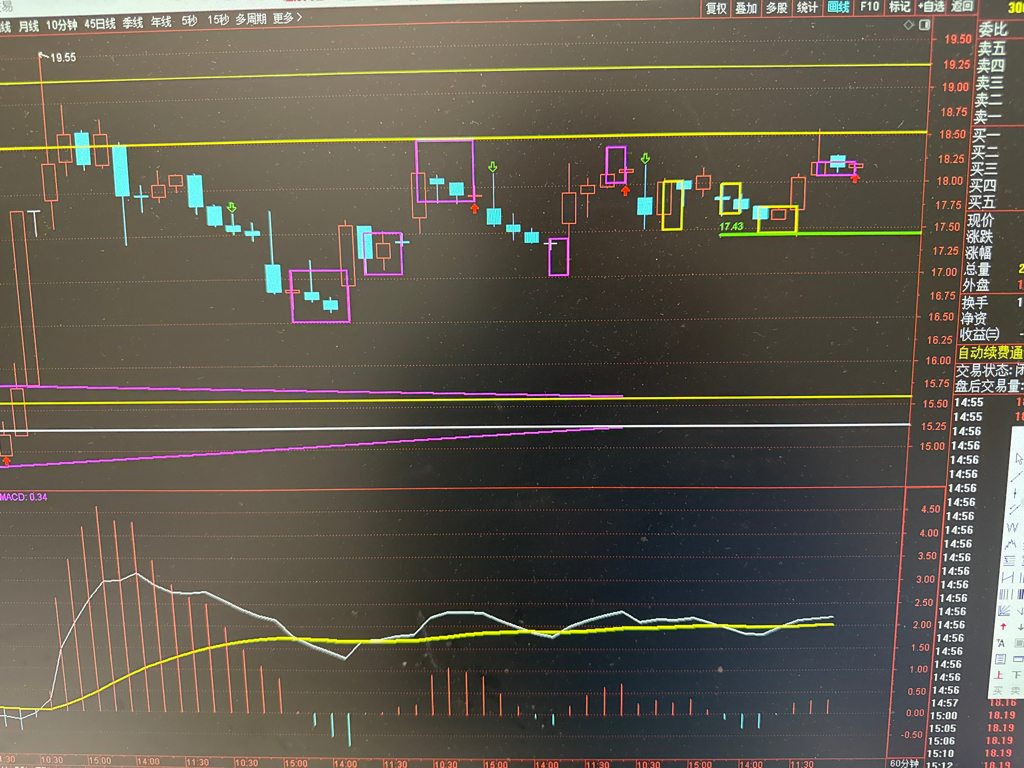Click the 交易状态 status row

tap(989, 370)
